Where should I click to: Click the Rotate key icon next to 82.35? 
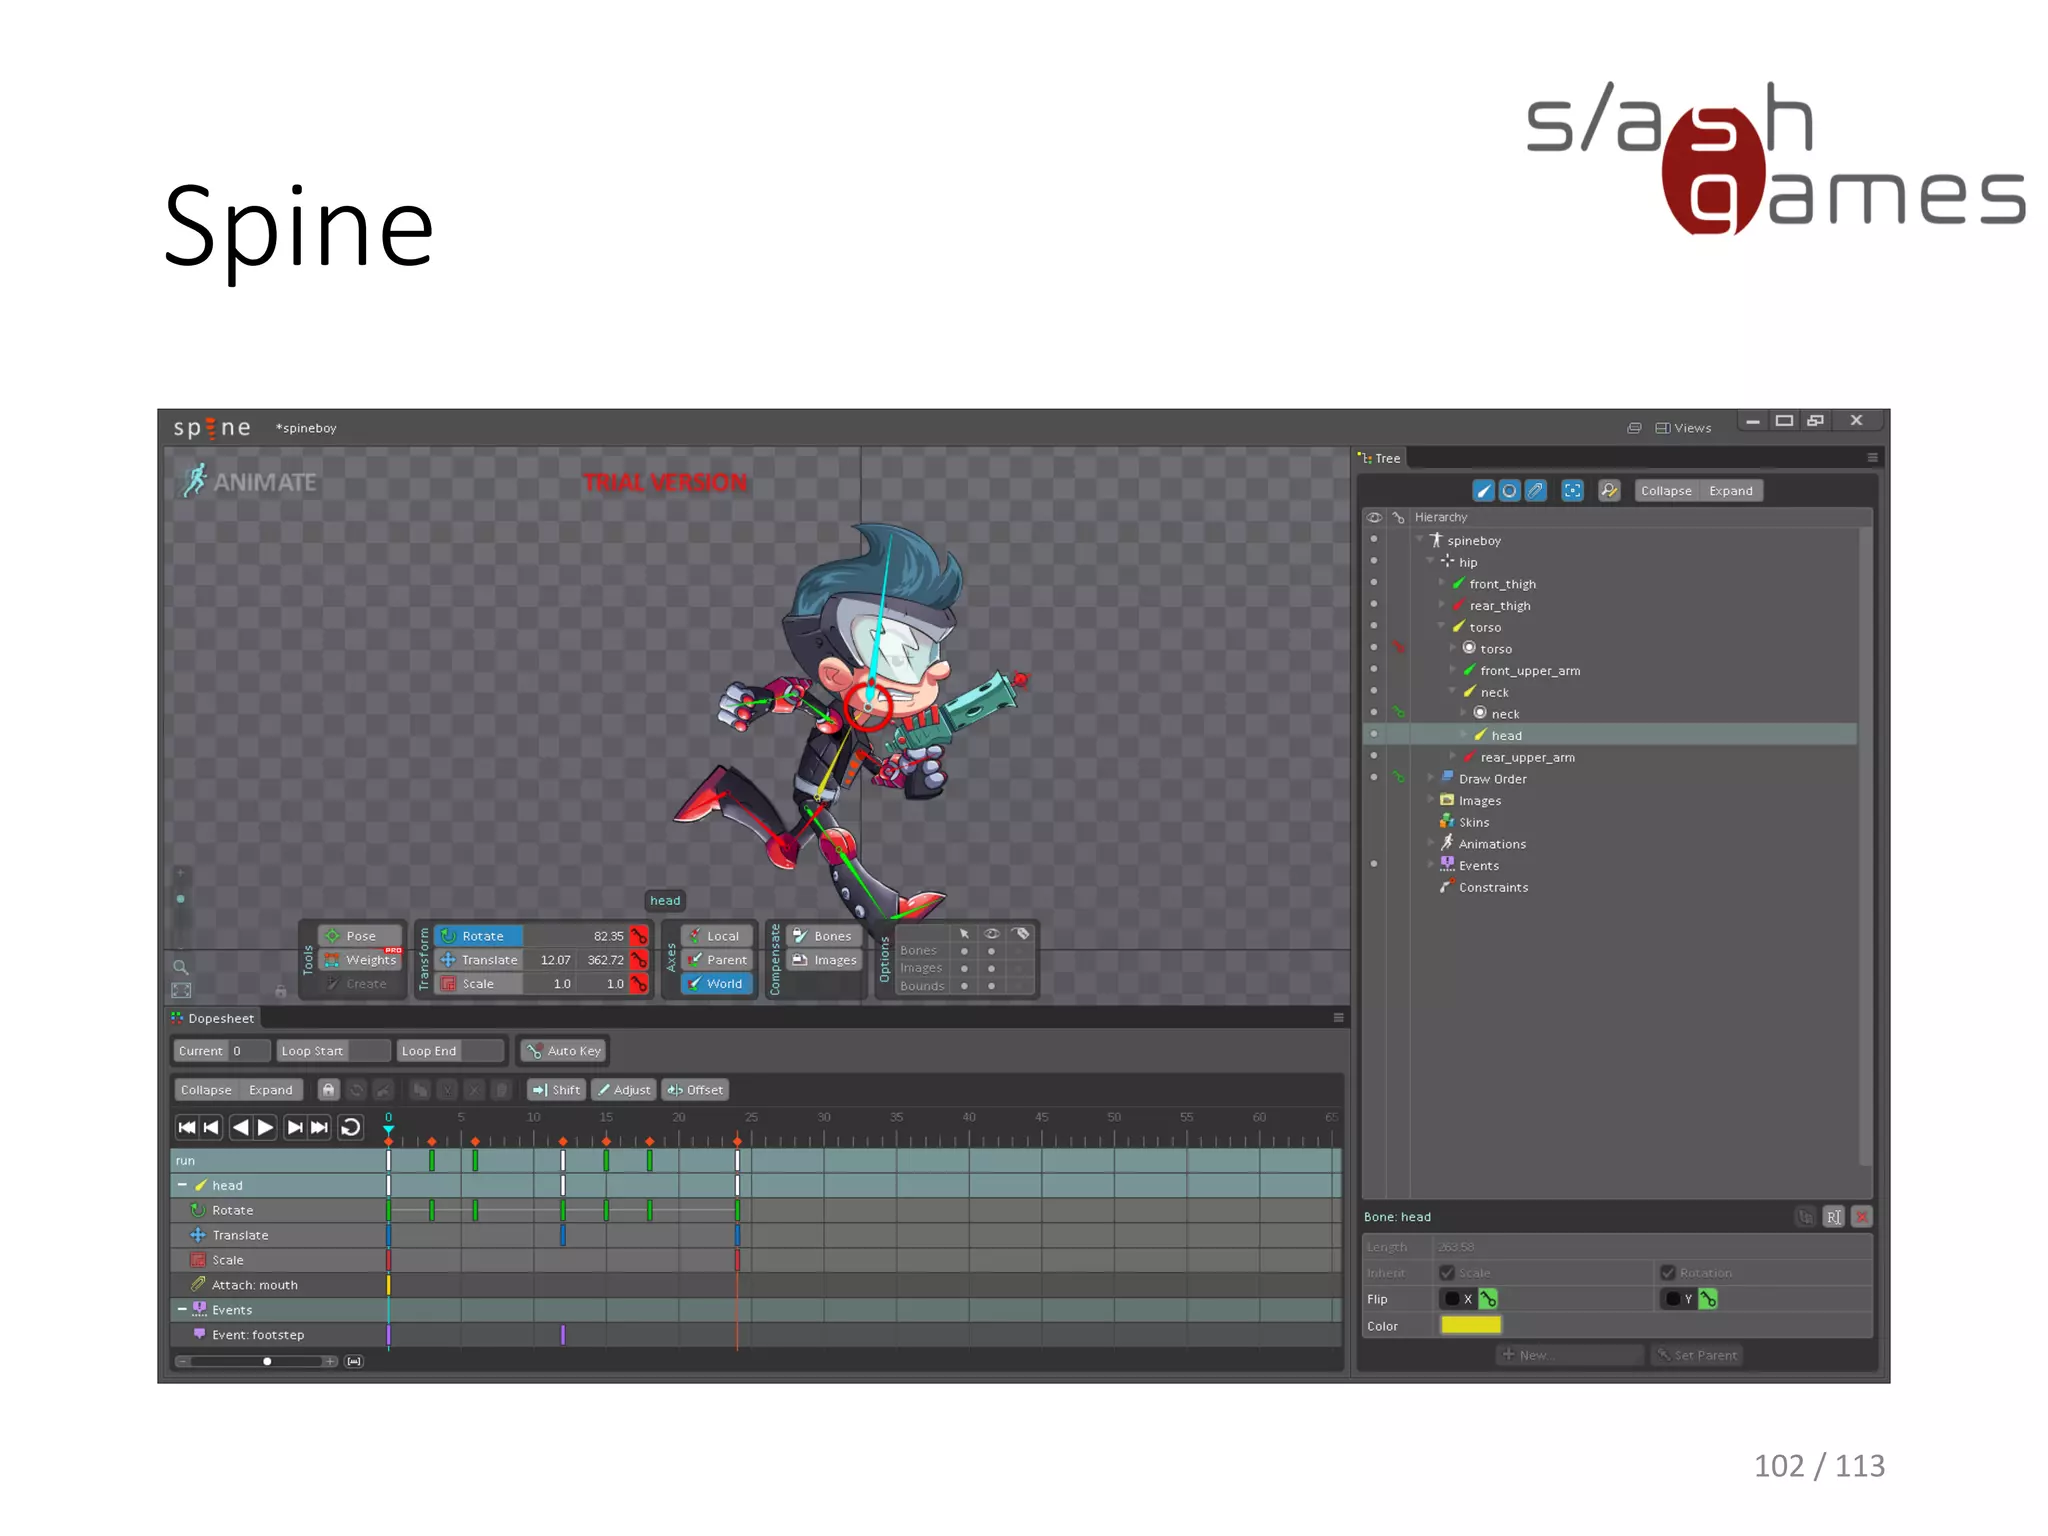[639, 936]
